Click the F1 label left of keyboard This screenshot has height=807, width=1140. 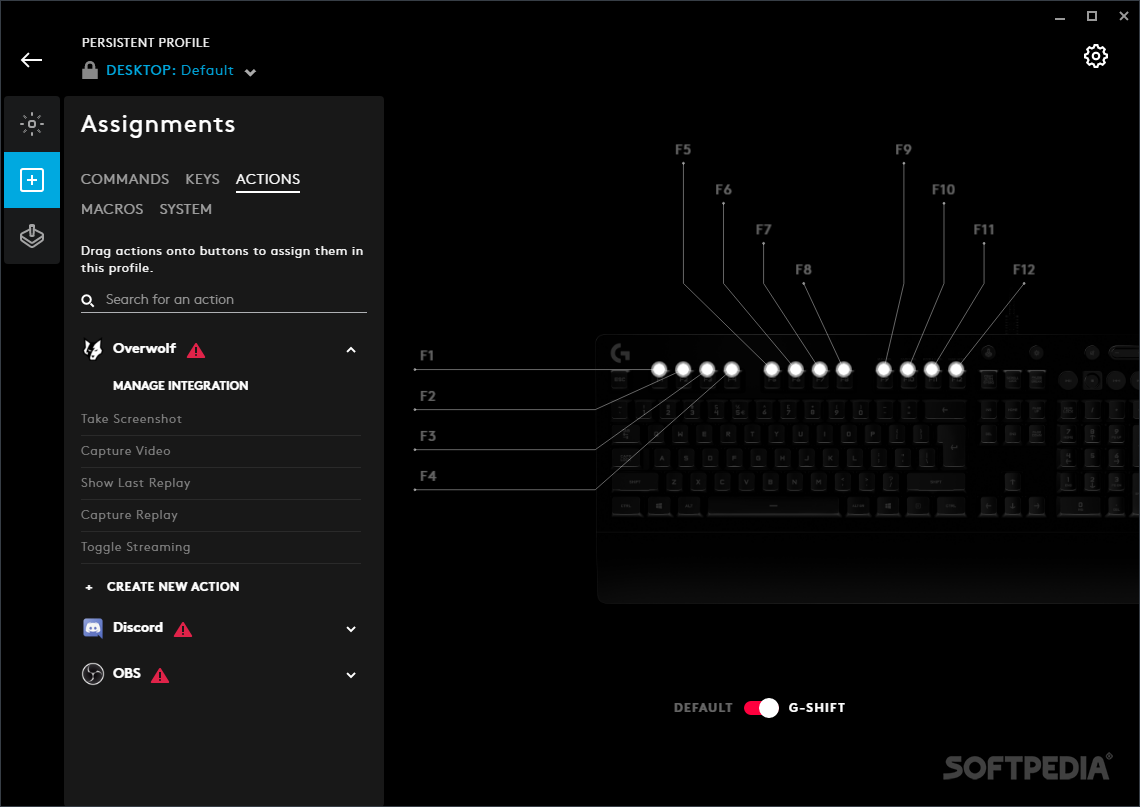[427, 356]
